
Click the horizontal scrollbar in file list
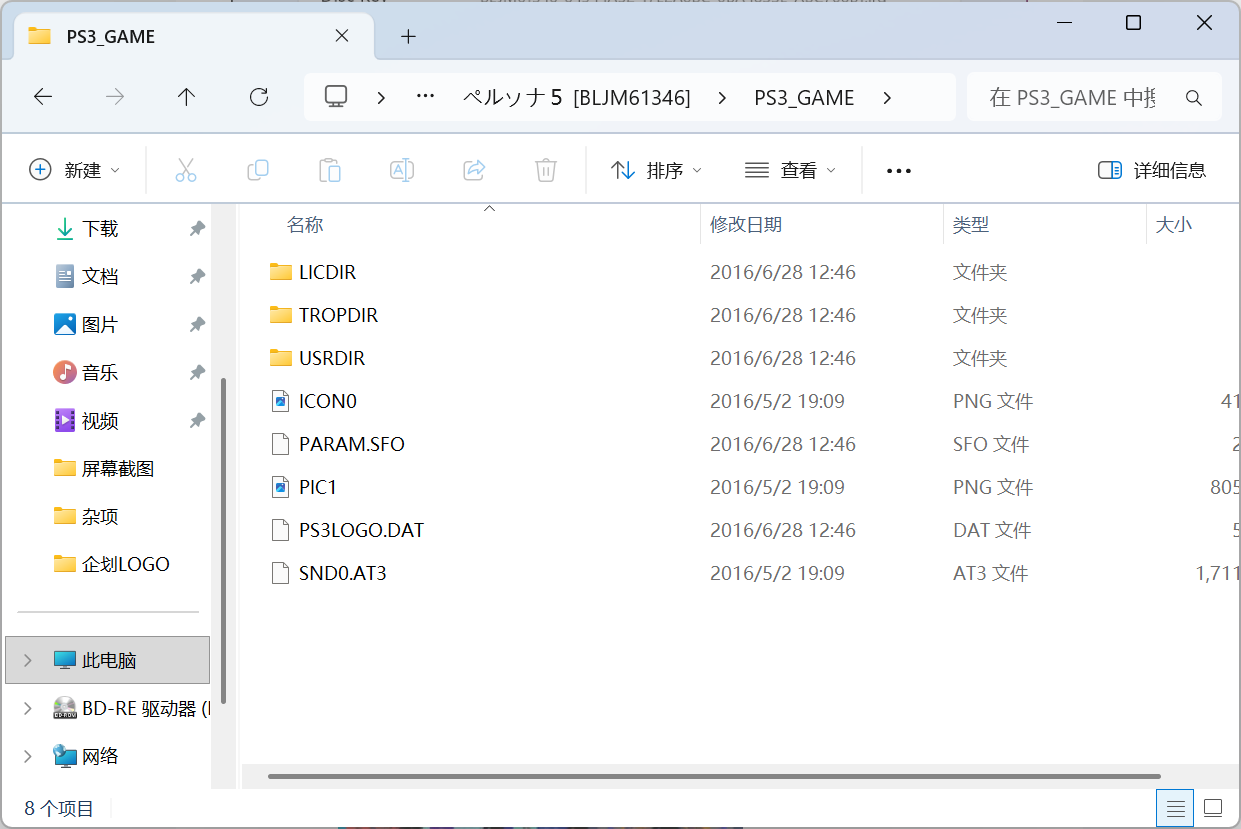pos(714,776)
